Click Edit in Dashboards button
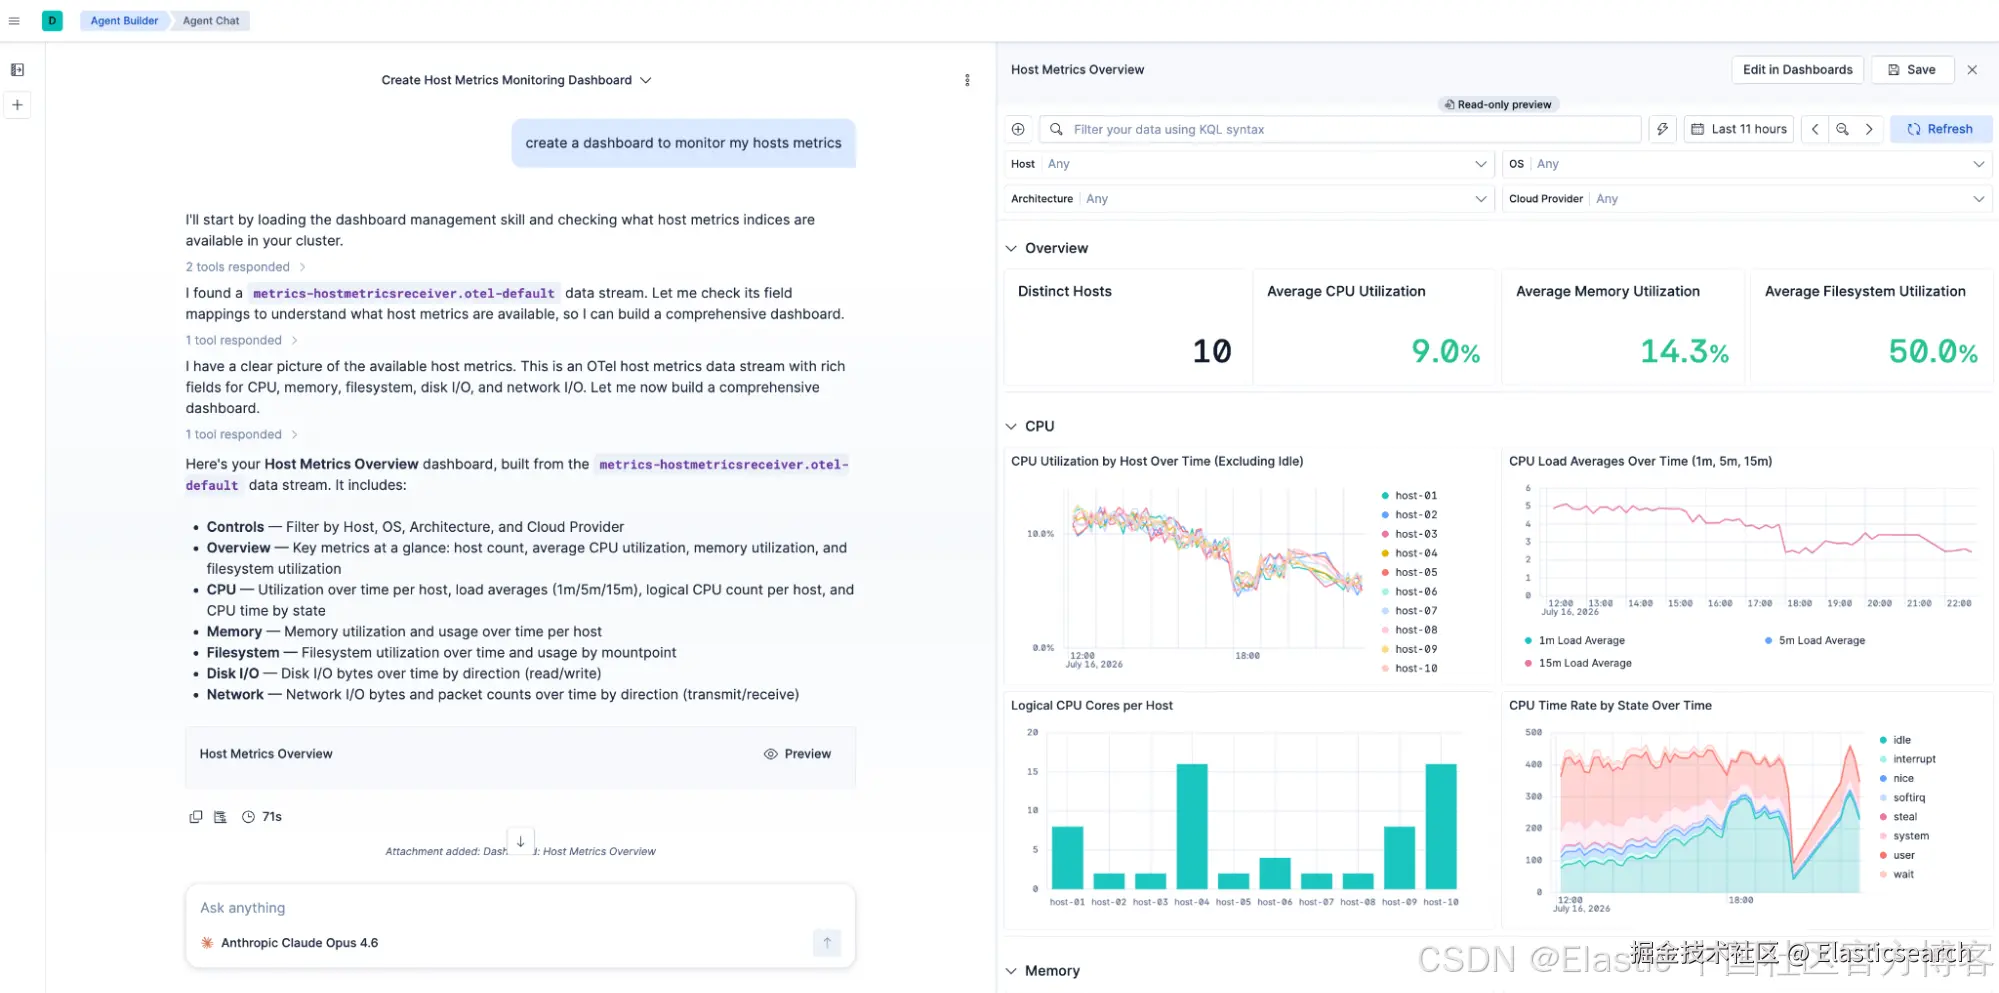This screenshot has height=993, width=1999. [x=1797, y=70]
